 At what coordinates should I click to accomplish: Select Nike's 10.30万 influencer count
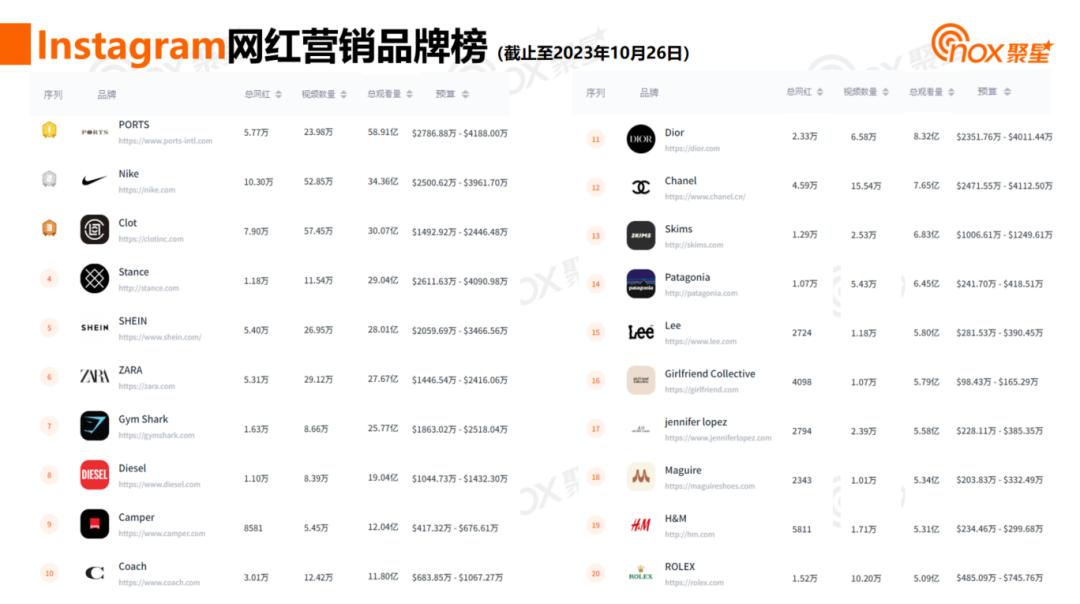258,183
